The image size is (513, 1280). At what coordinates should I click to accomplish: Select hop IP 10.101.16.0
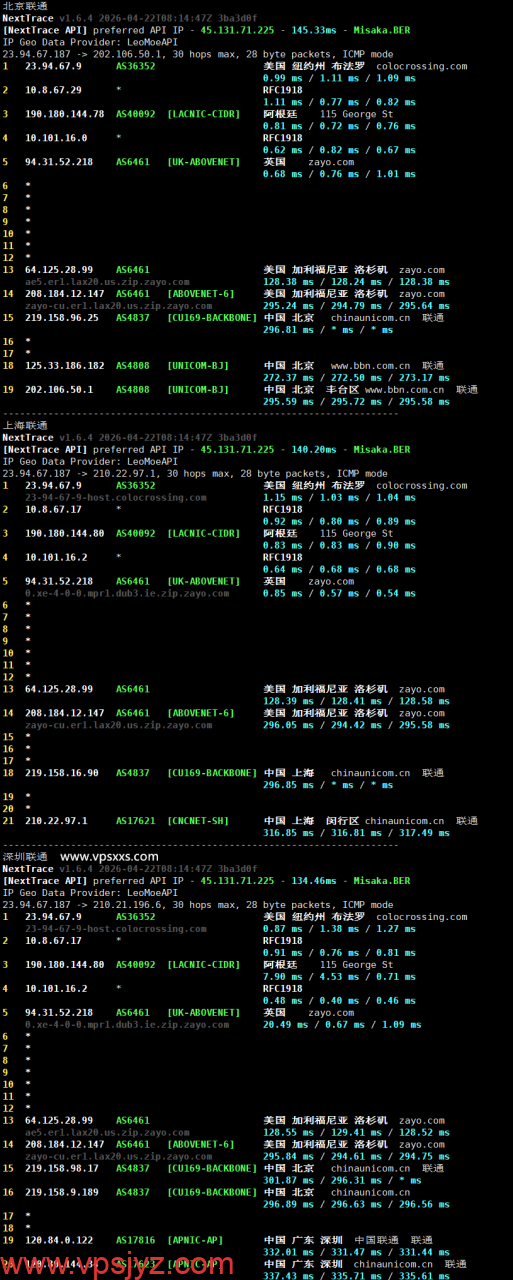(56, 138)
